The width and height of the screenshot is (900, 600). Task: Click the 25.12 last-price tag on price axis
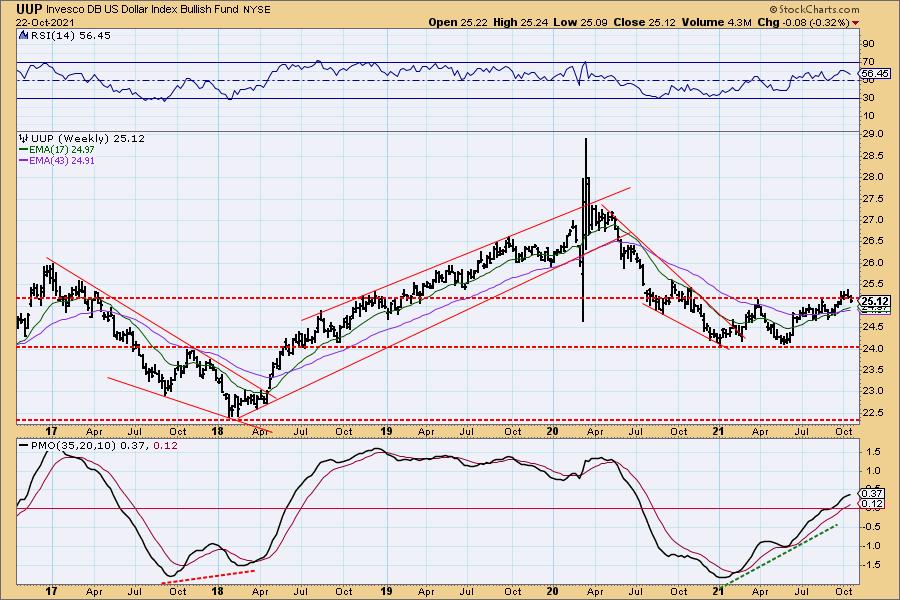pos(875,301)
